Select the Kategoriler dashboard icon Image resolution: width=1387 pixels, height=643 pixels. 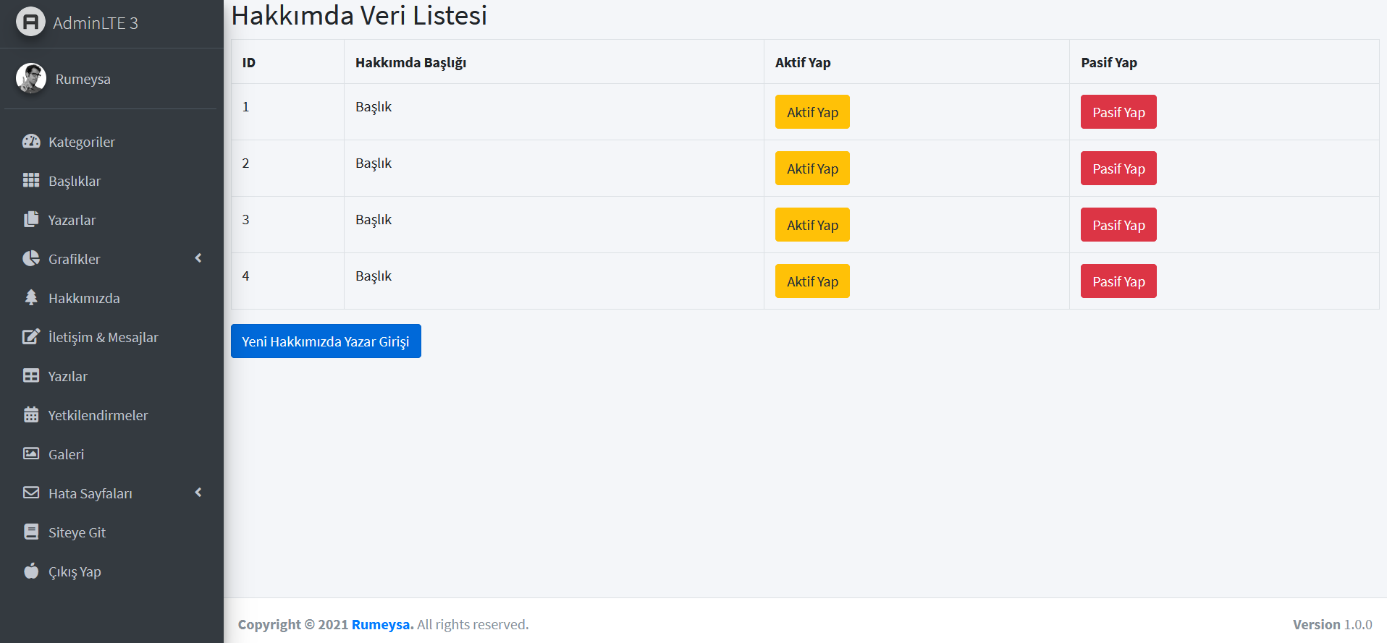(31, 141)
